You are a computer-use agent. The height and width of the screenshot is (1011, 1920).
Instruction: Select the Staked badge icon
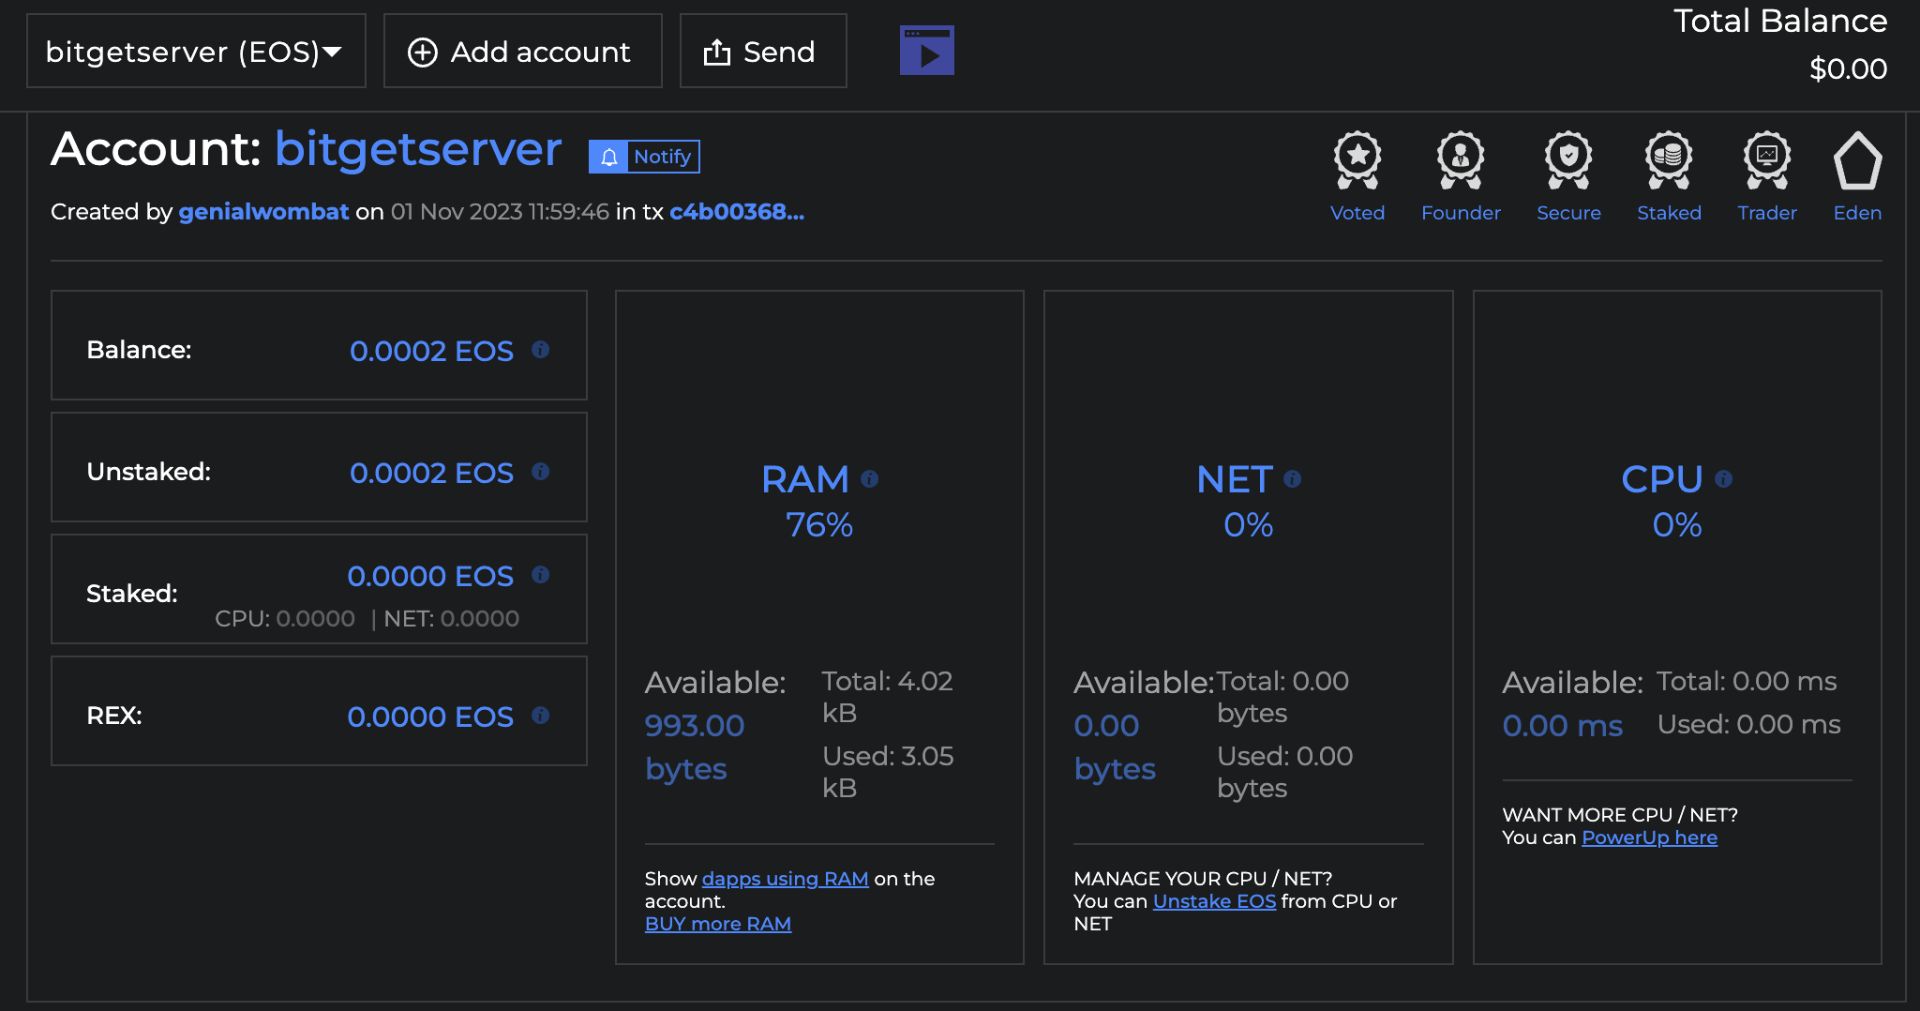(x=1669, y=160)
